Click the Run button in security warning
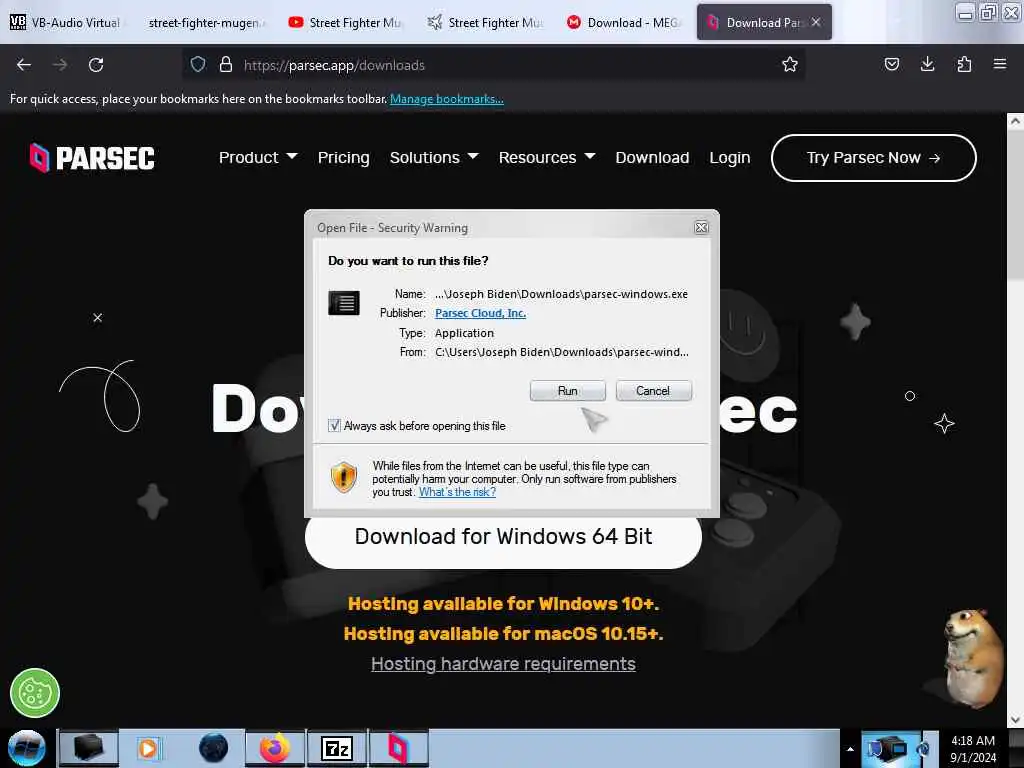This screenshot has width=1024, height=768. pos(568,391)
